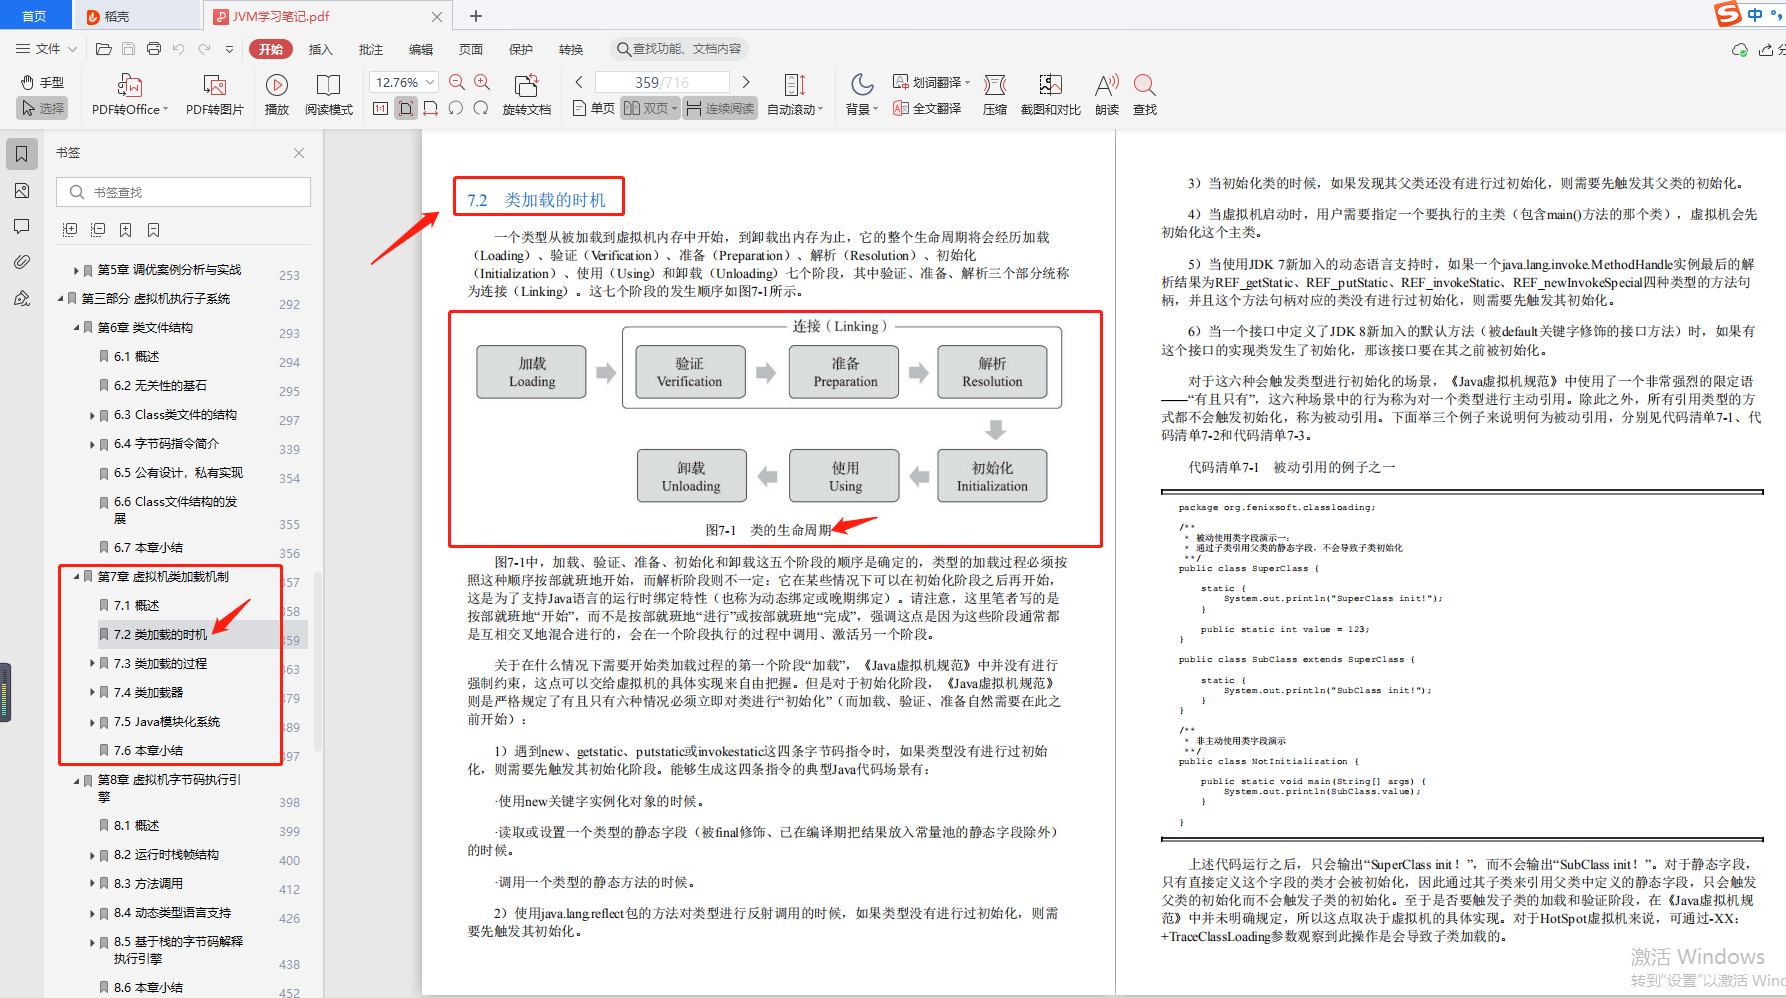Image resolution: width=1786 pixels, height=998 pixels.
Task: Toggle 连续阅读 continuous reading
Action: (720, 108)
